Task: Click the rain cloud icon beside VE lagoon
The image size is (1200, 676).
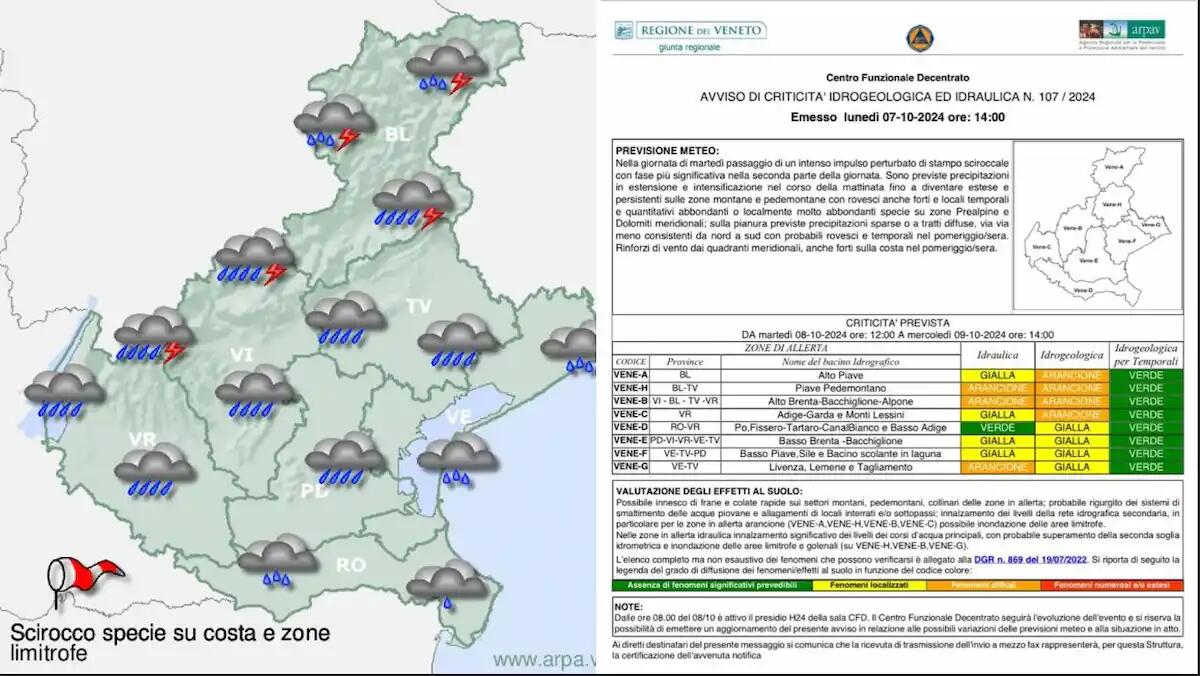Action: (x=457, y=458)
